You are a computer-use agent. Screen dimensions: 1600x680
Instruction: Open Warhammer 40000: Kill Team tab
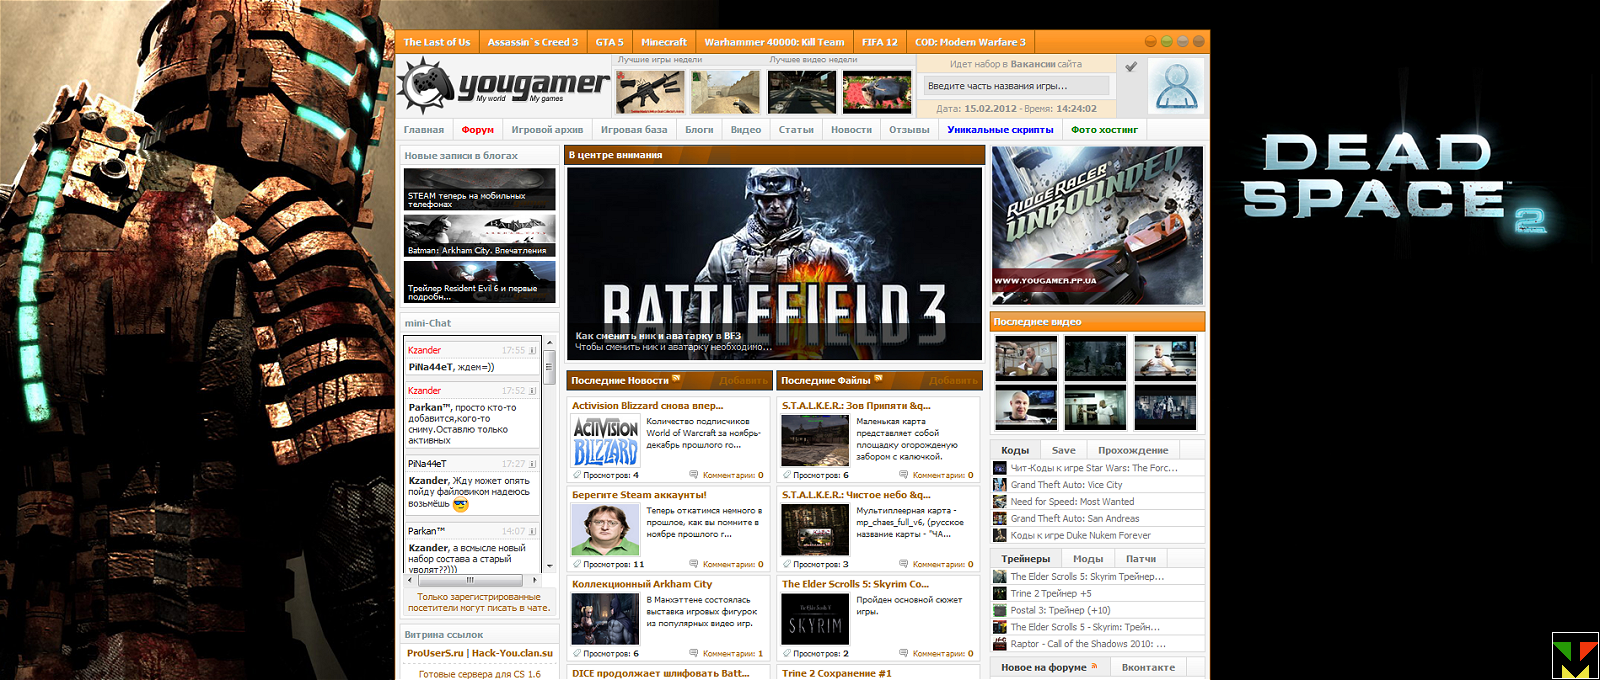(774, 42)
